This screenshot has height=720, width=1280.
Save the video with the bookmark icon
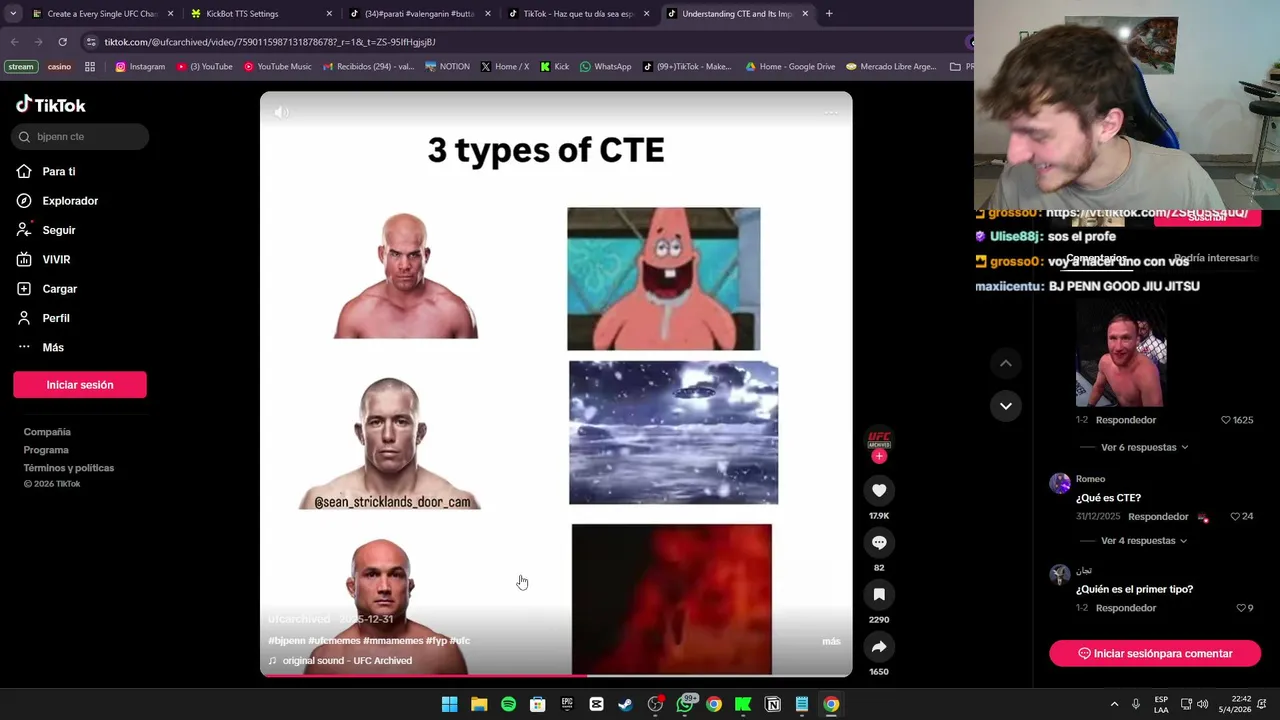click(x=879, y=594)
